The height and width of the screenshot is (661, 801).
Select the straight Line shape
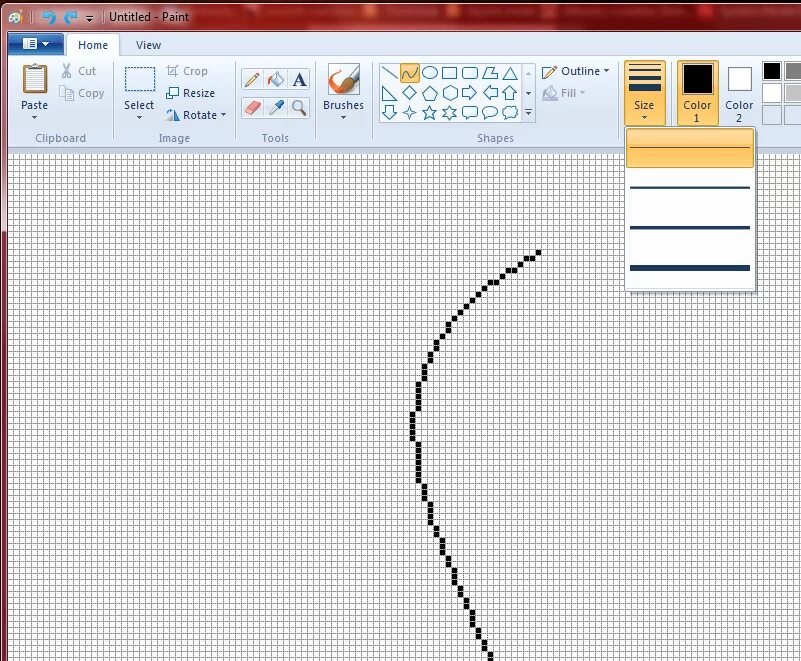390,73
